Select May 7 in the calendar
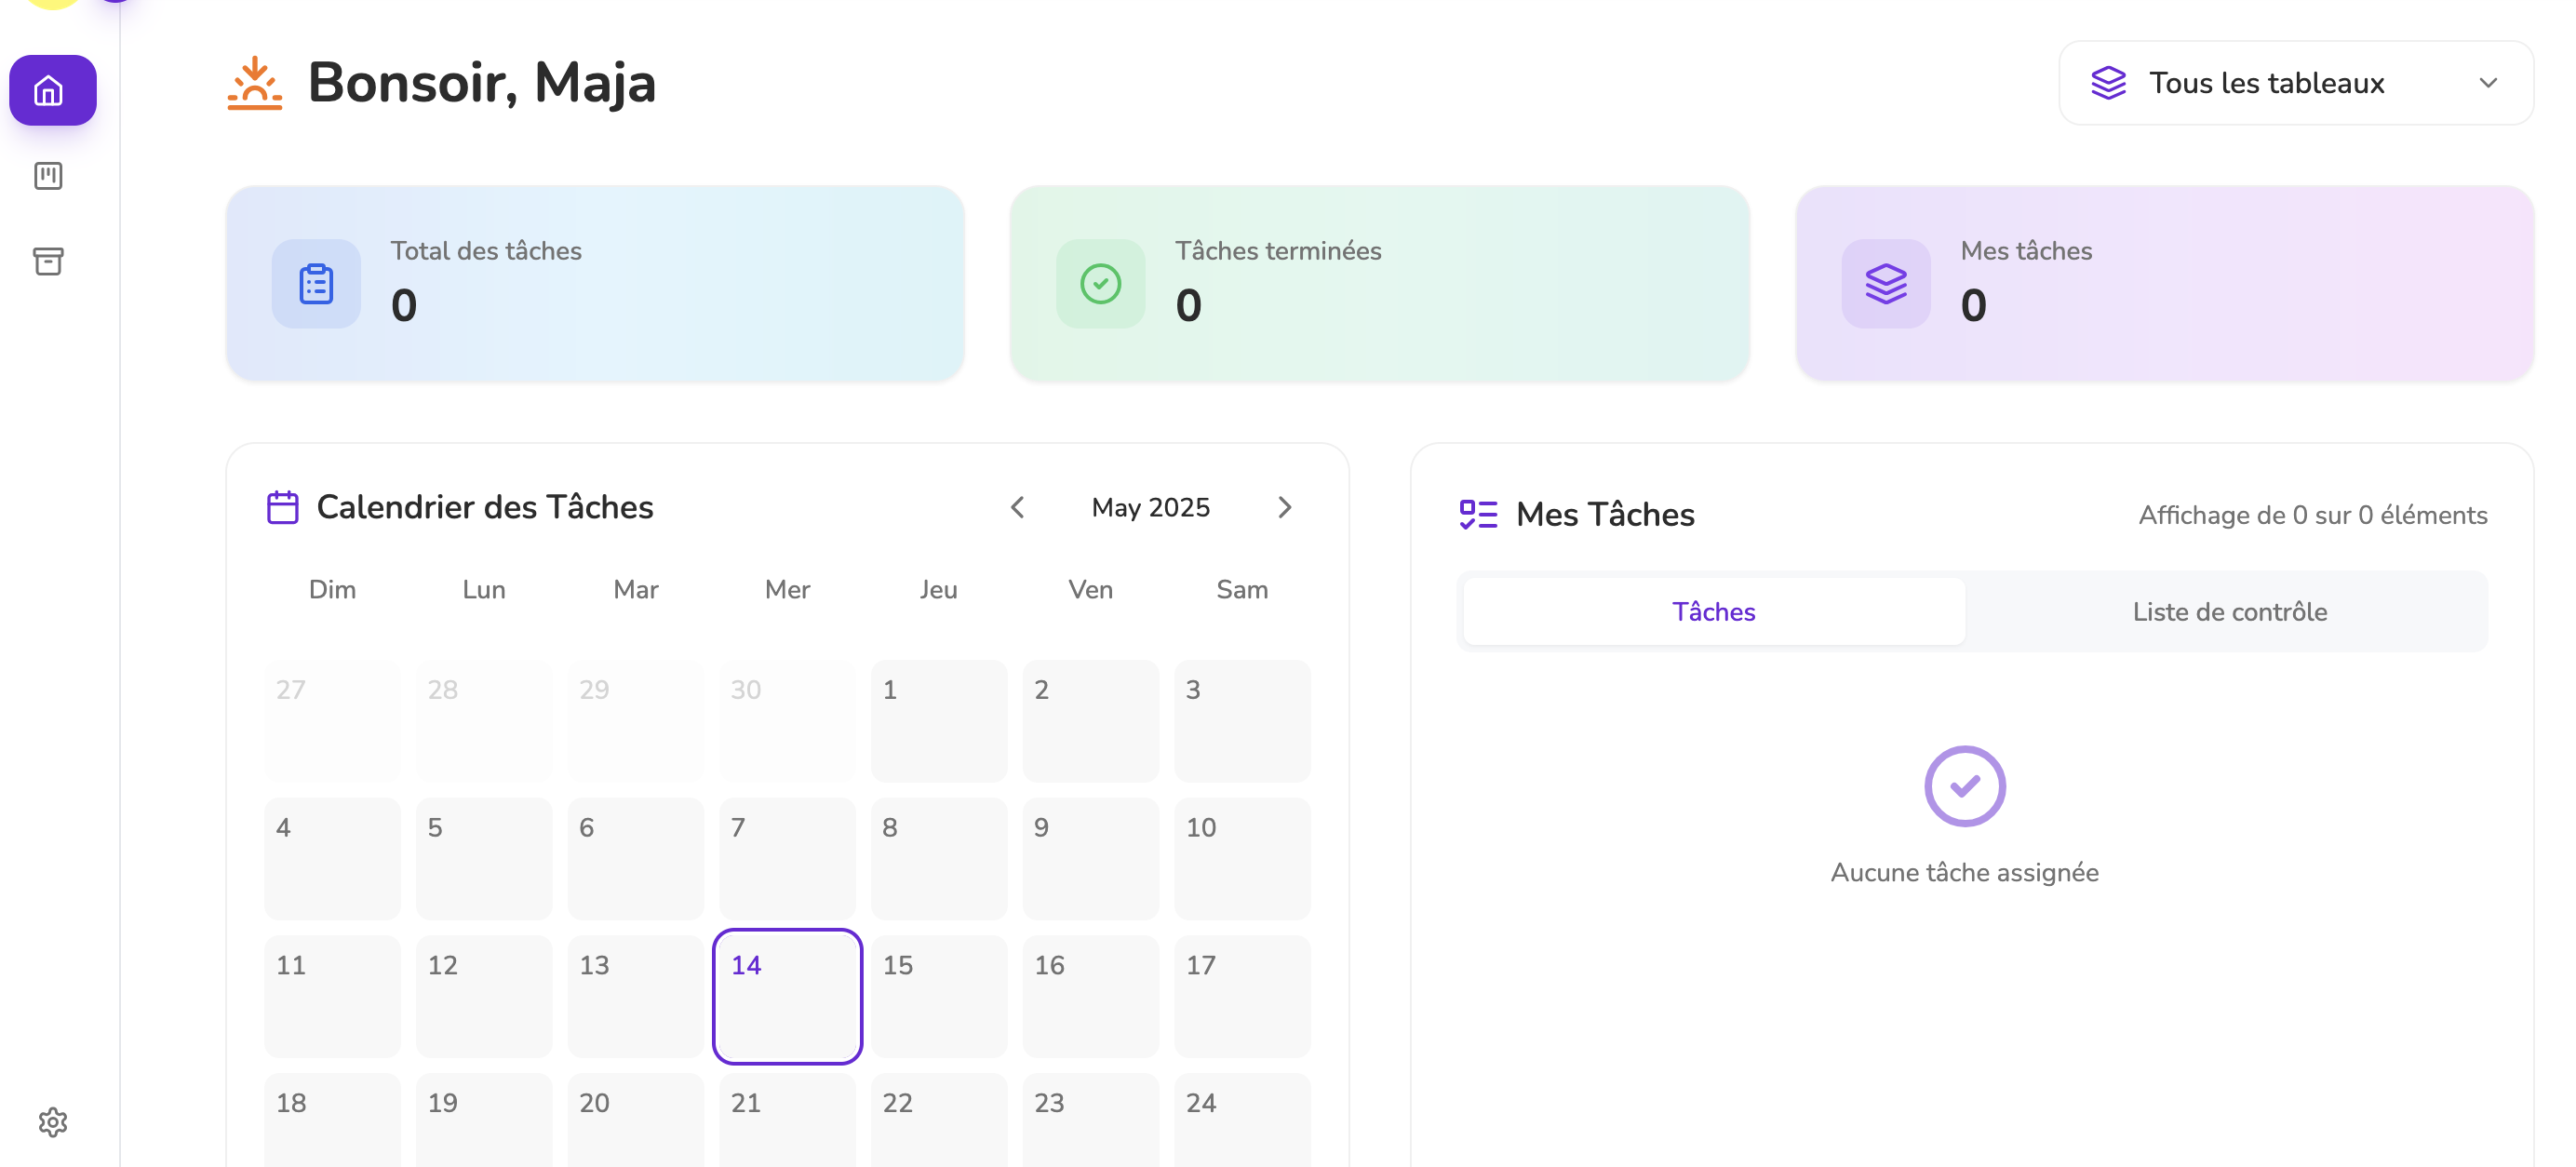The width and height of the screenshot is (2576, 1167). pyautogui.click(x=787, y=859)
